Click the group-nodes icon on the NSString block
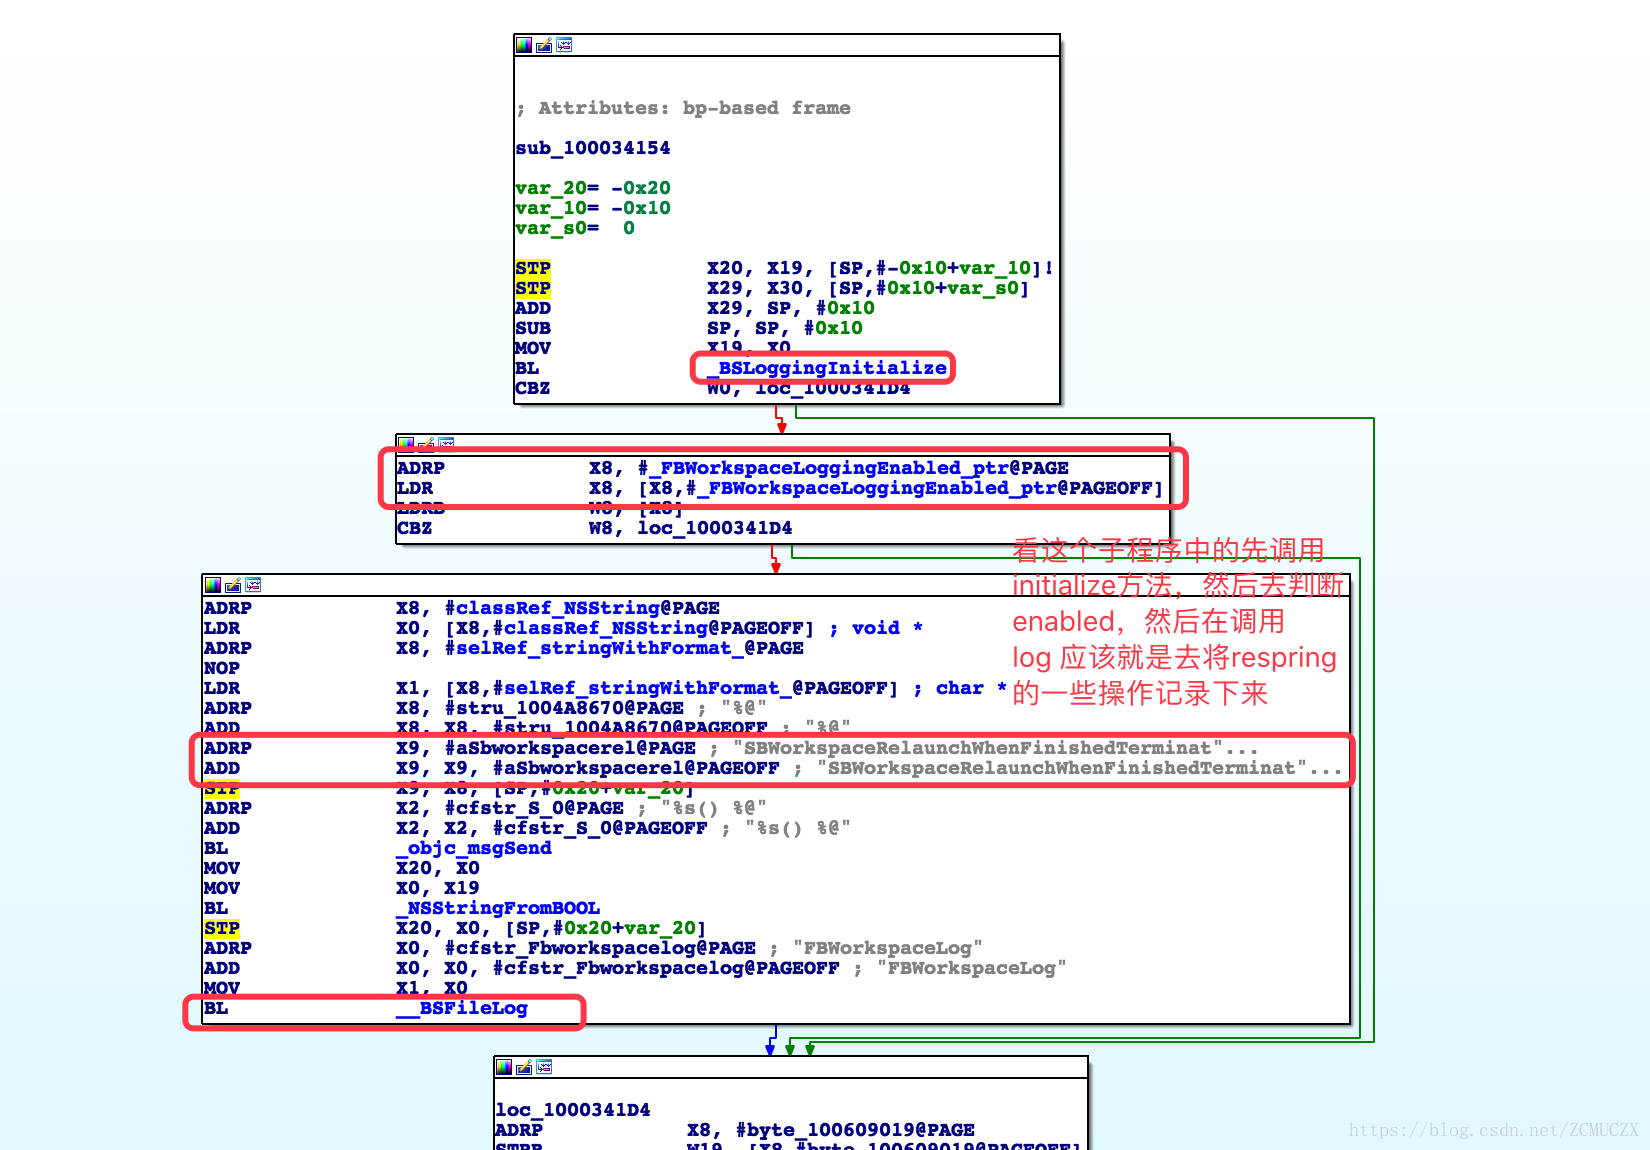 tap(253, 585)
